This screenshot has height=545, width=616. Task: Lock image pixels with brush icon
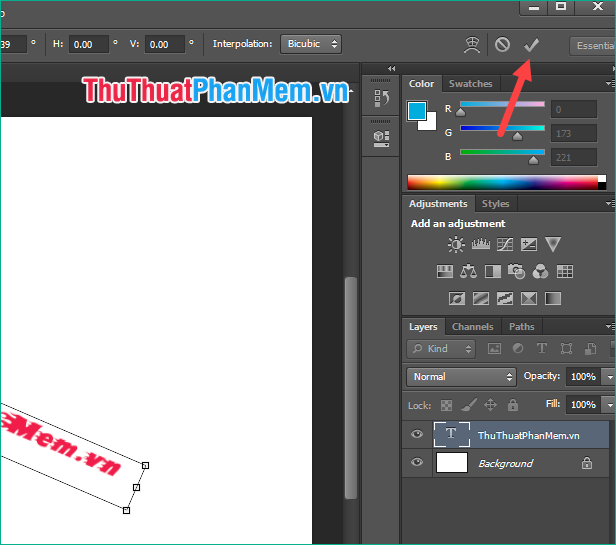click(469, 405)
